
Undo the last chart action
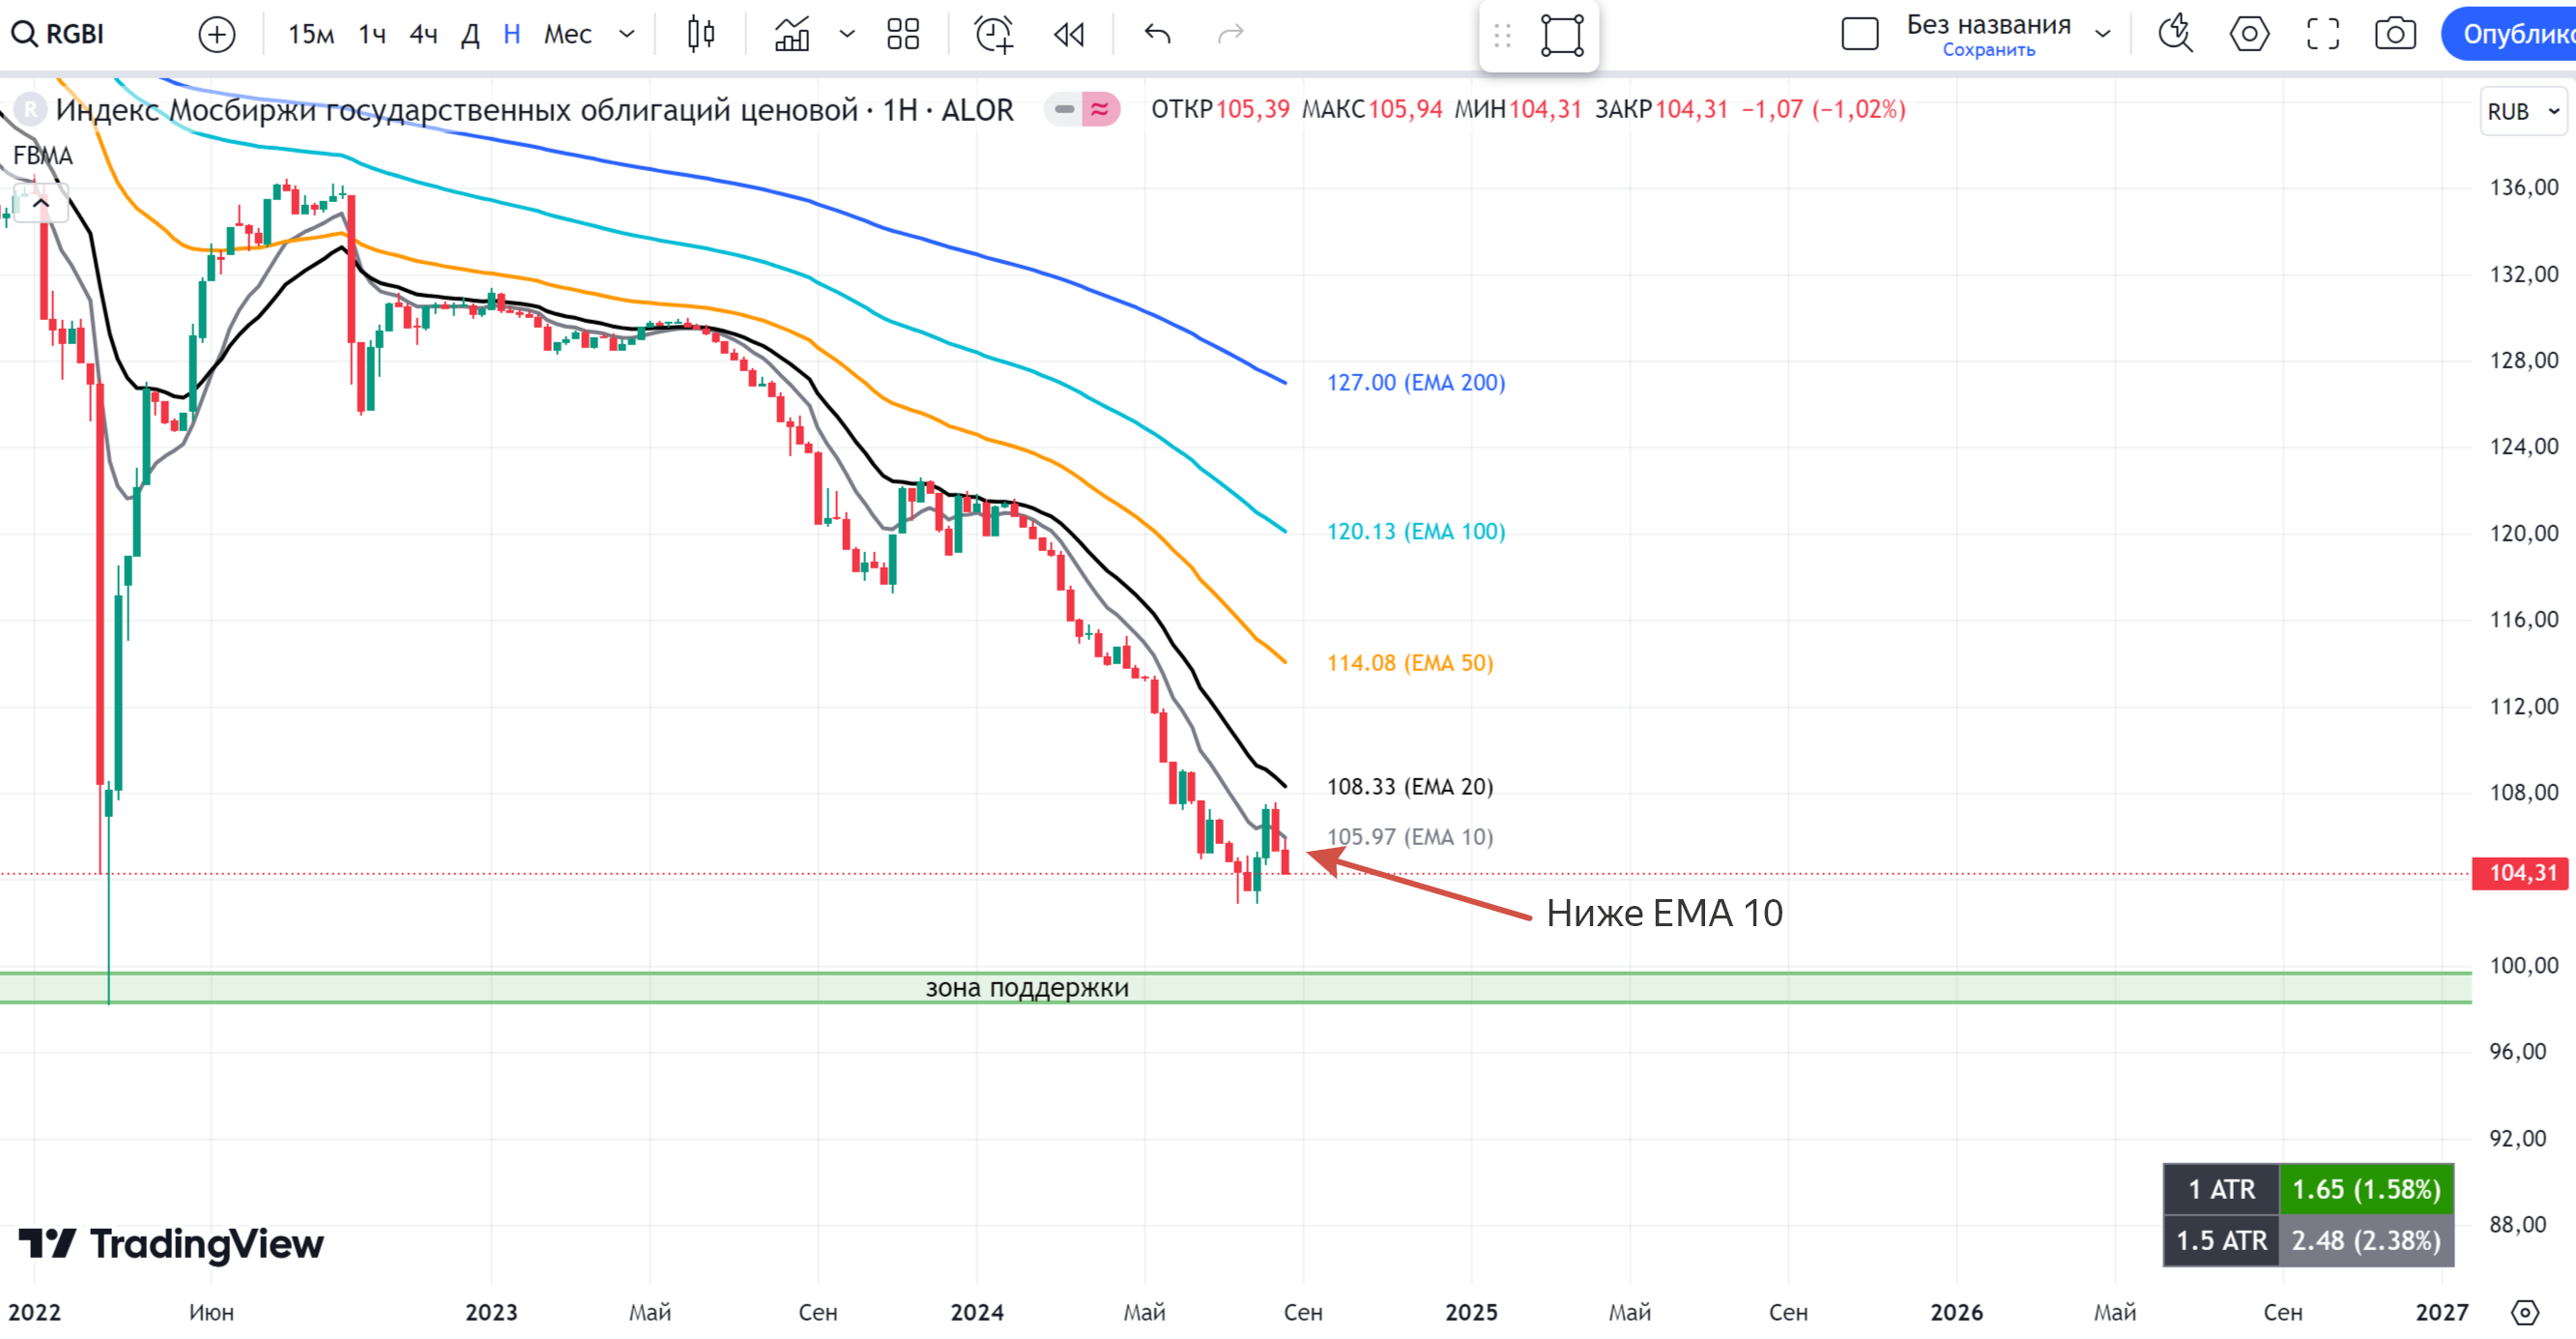click(x=1157, y=34)
